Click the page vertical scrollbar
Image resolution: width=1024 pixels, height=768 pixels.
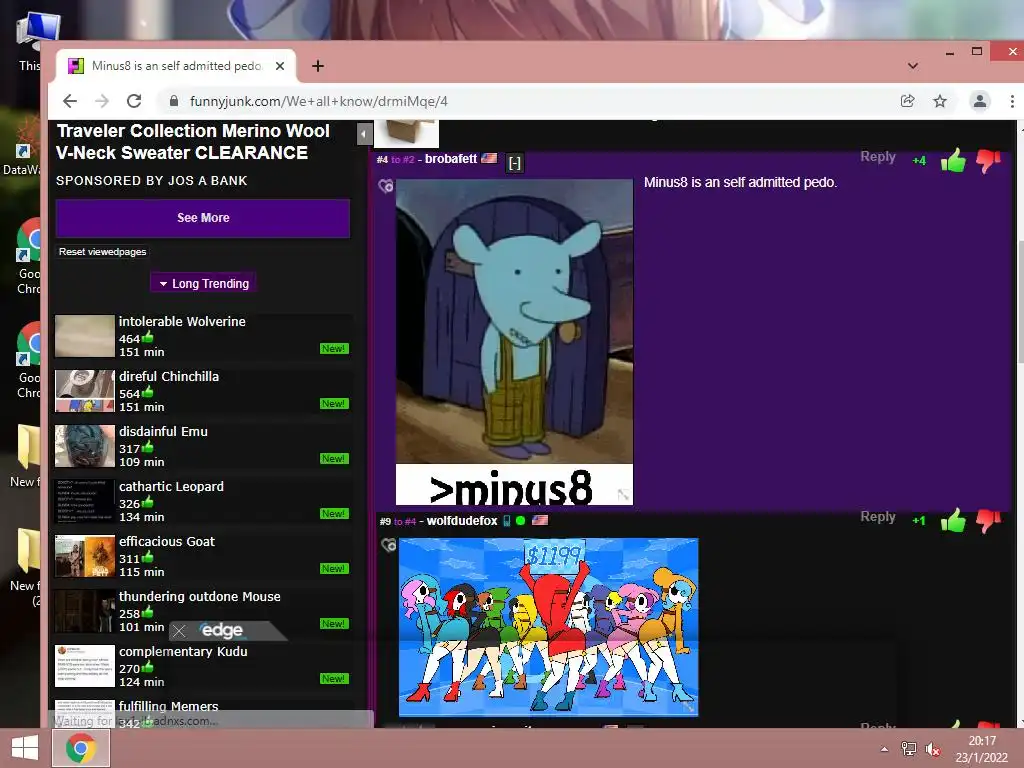1020,300
